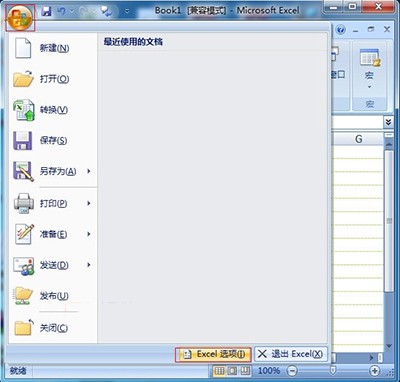Screen dimensions: 400x382
Task: Open the Excel 选项(I) button
Action: 213,354
